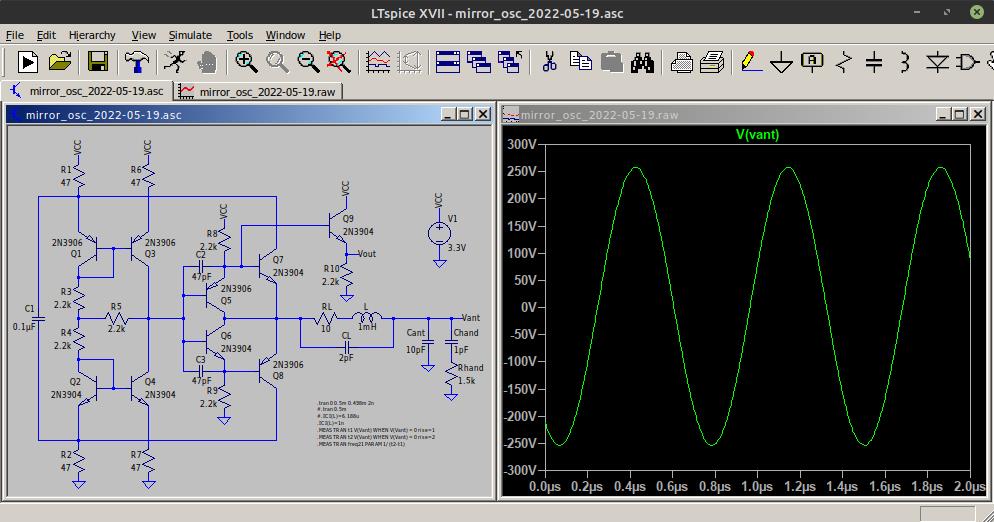Open the Hierarchy menu
This screenshot has height=522, width=994.
92,35
